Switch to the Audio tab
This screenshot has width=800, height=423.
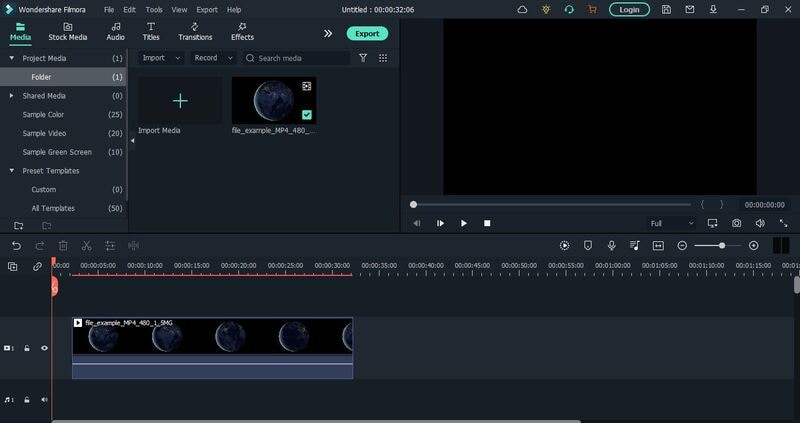(x=115, y=32)
